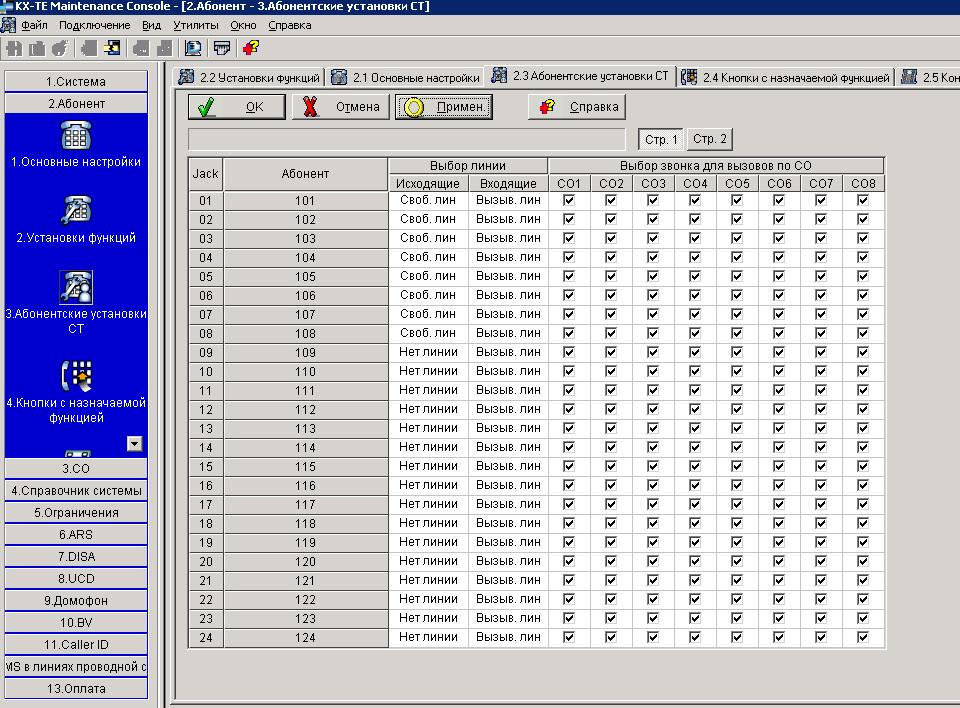Expand the 6.ARS sidebar section

76,535
